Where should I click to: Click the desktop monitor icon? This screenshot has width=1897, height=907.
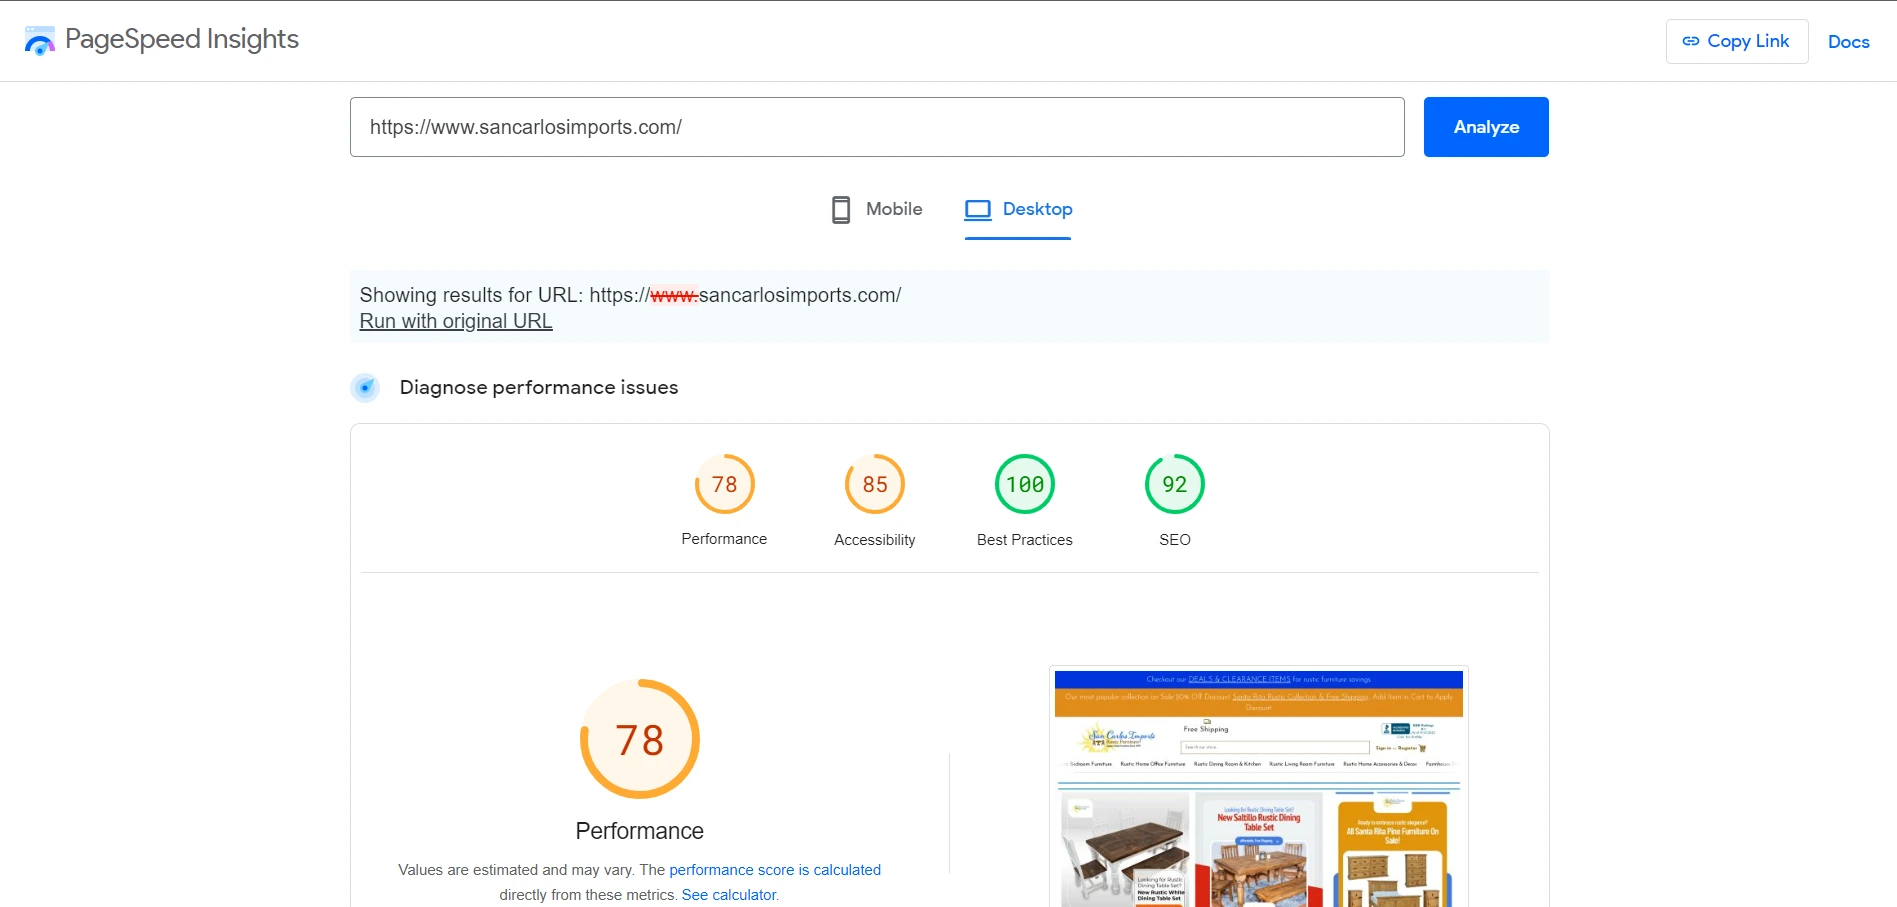pos(978,209)
